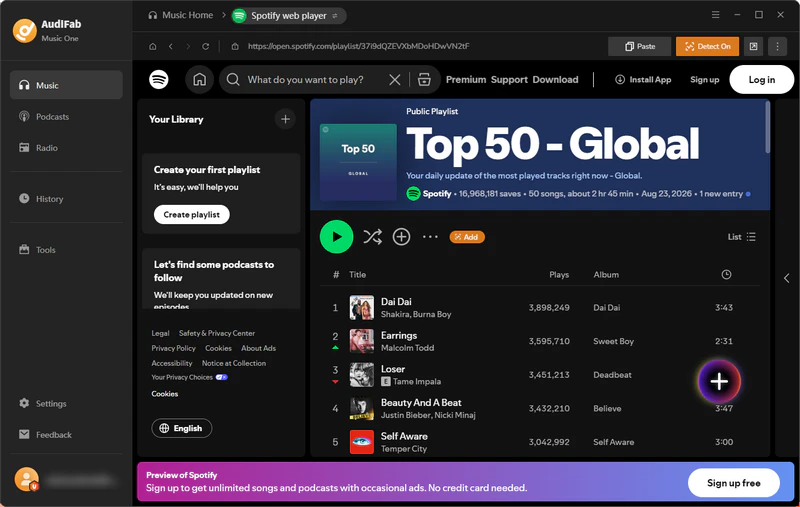Image resolution: width=800 pixels, height=507 pixels.
Task: Toggle shuffle for the playlist
Action: 372,237
